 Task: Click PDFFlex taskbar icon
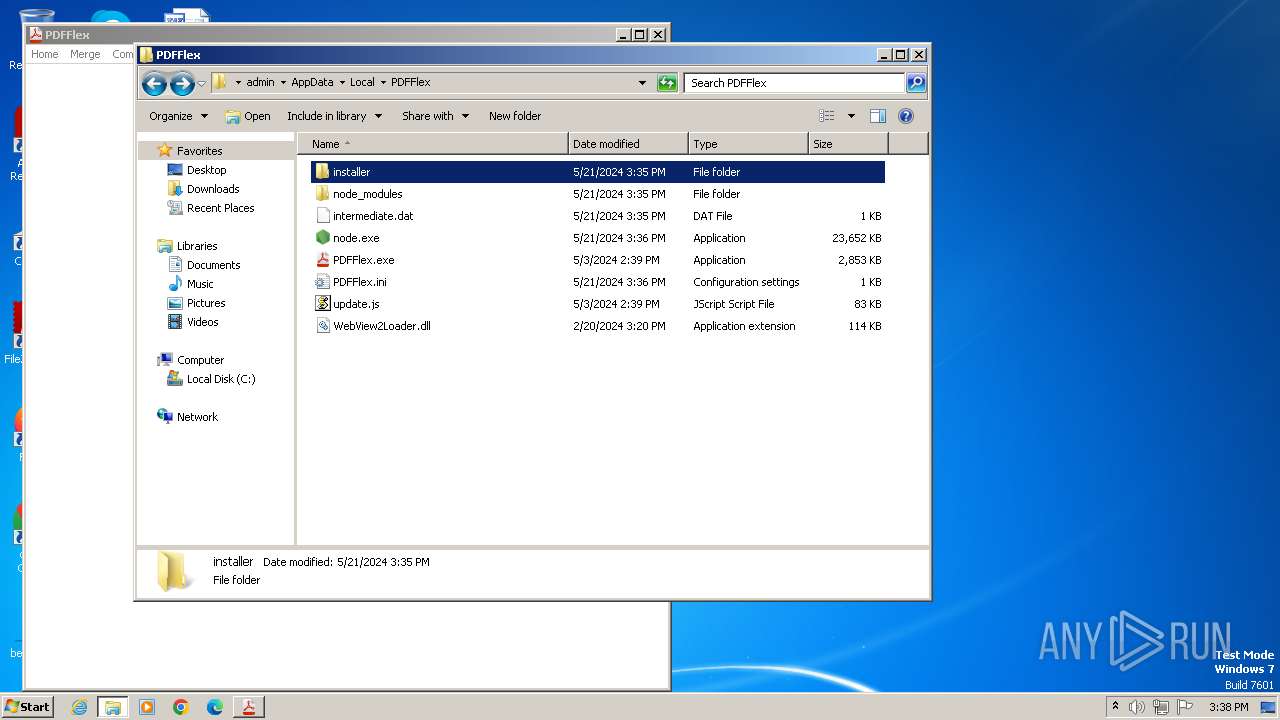249,707
